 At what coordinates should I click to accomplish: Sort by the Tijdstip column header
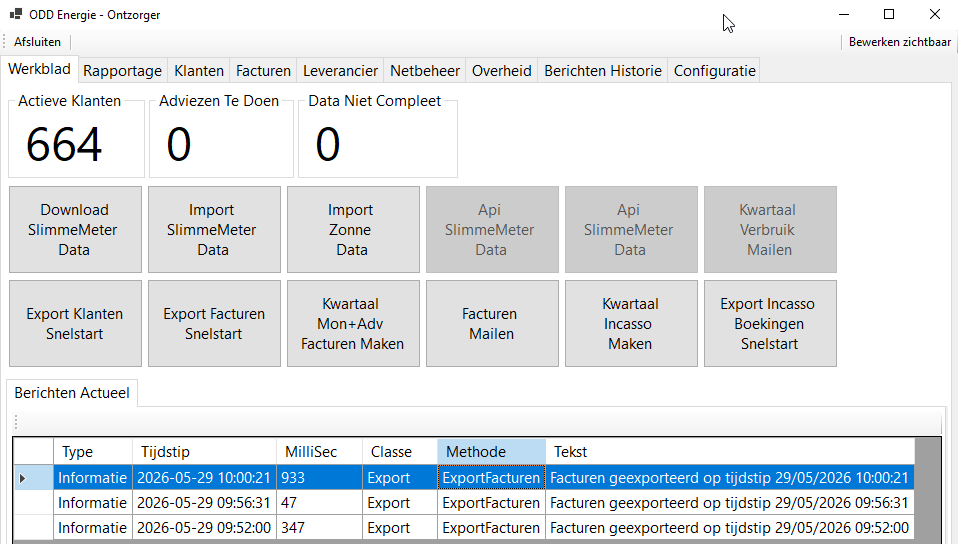tap(205, 452)
